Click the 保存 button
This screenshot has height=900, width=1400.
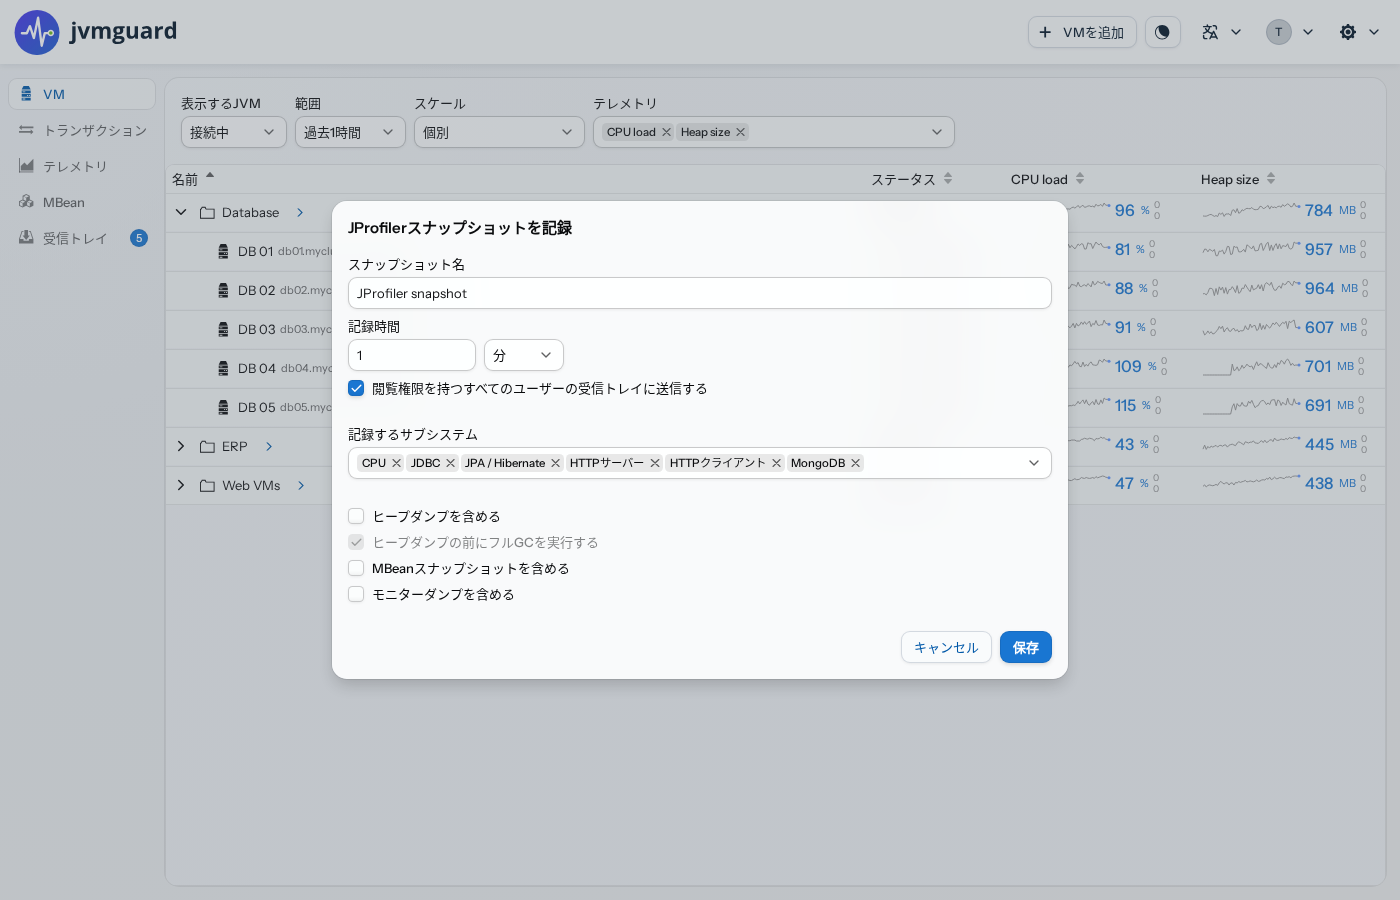(x=1026, y=647)
